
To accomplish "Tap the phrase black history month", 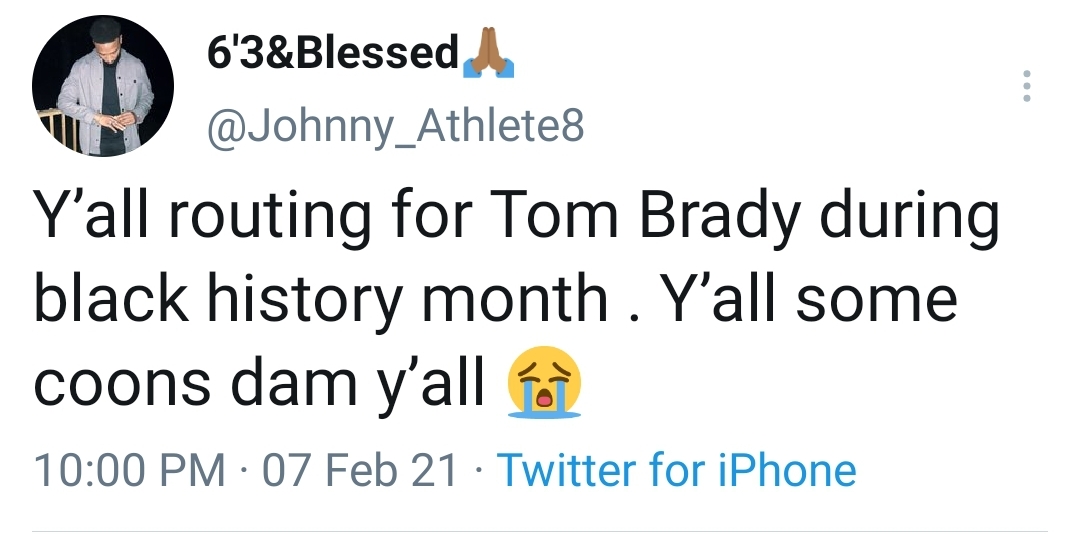I will tap(320, 301).
